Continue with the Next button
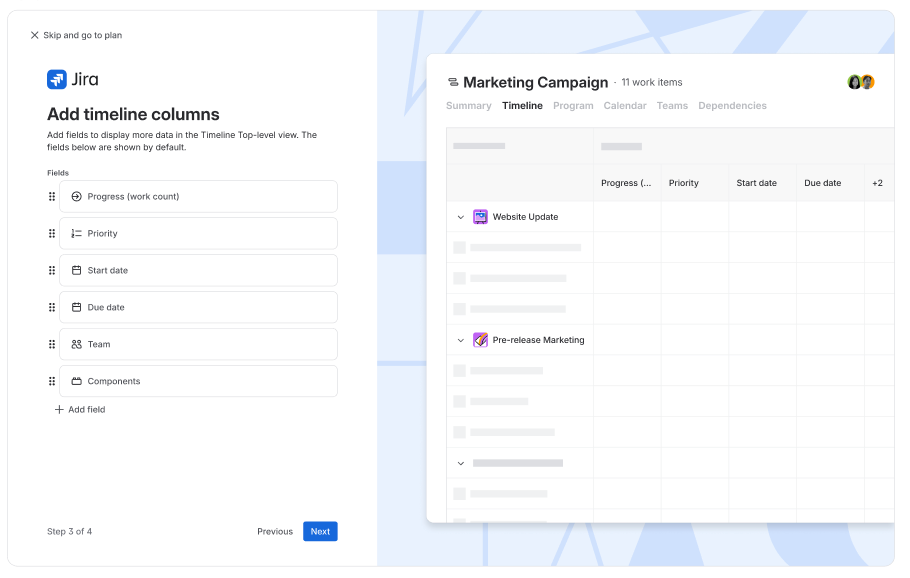The height and width of the screenshot is (578, 910). click(x=320, y=532)
